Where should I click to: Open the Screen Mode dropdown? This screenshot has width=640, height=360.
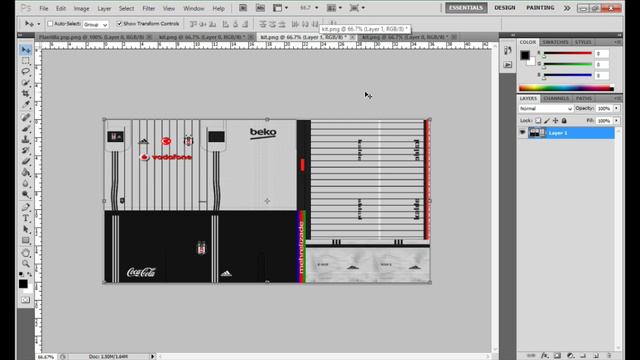(x=357, y=8)
